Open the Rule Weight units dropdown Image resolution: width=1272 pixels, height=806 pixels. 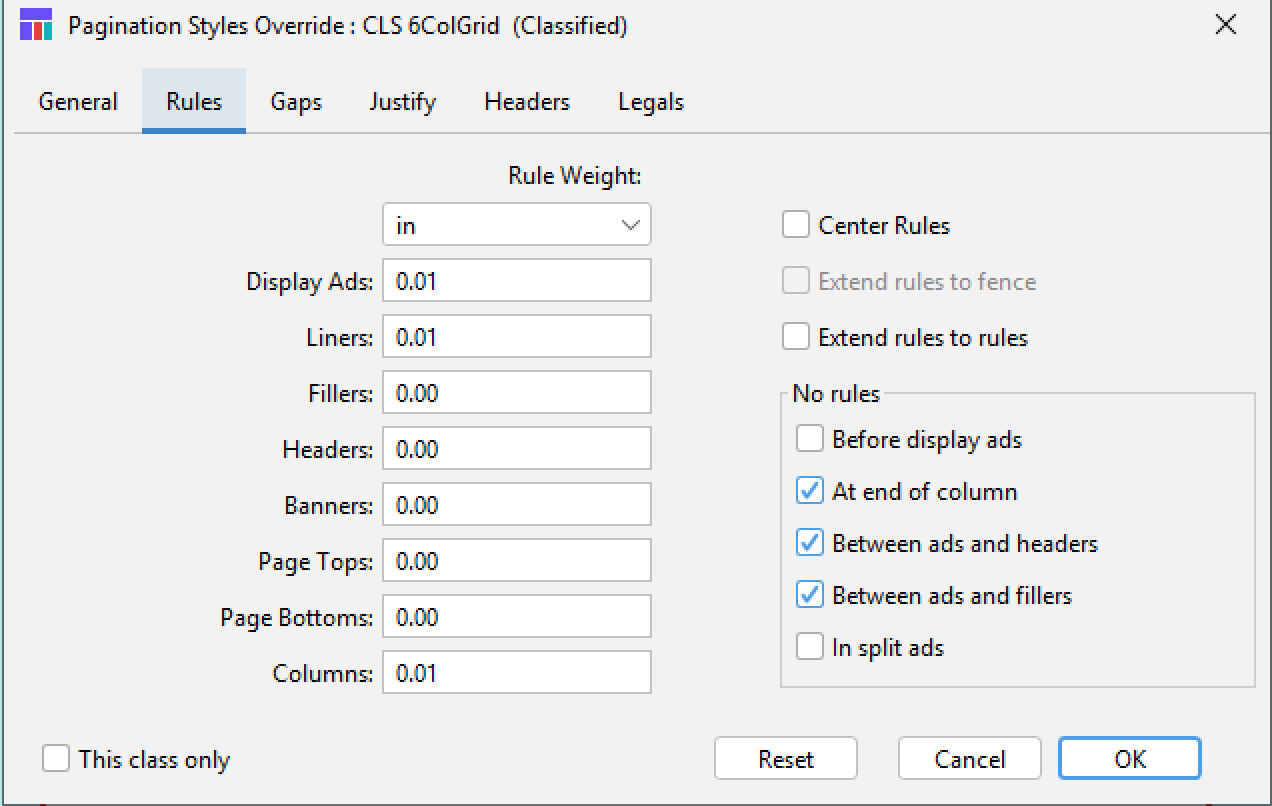click(516, 225)
